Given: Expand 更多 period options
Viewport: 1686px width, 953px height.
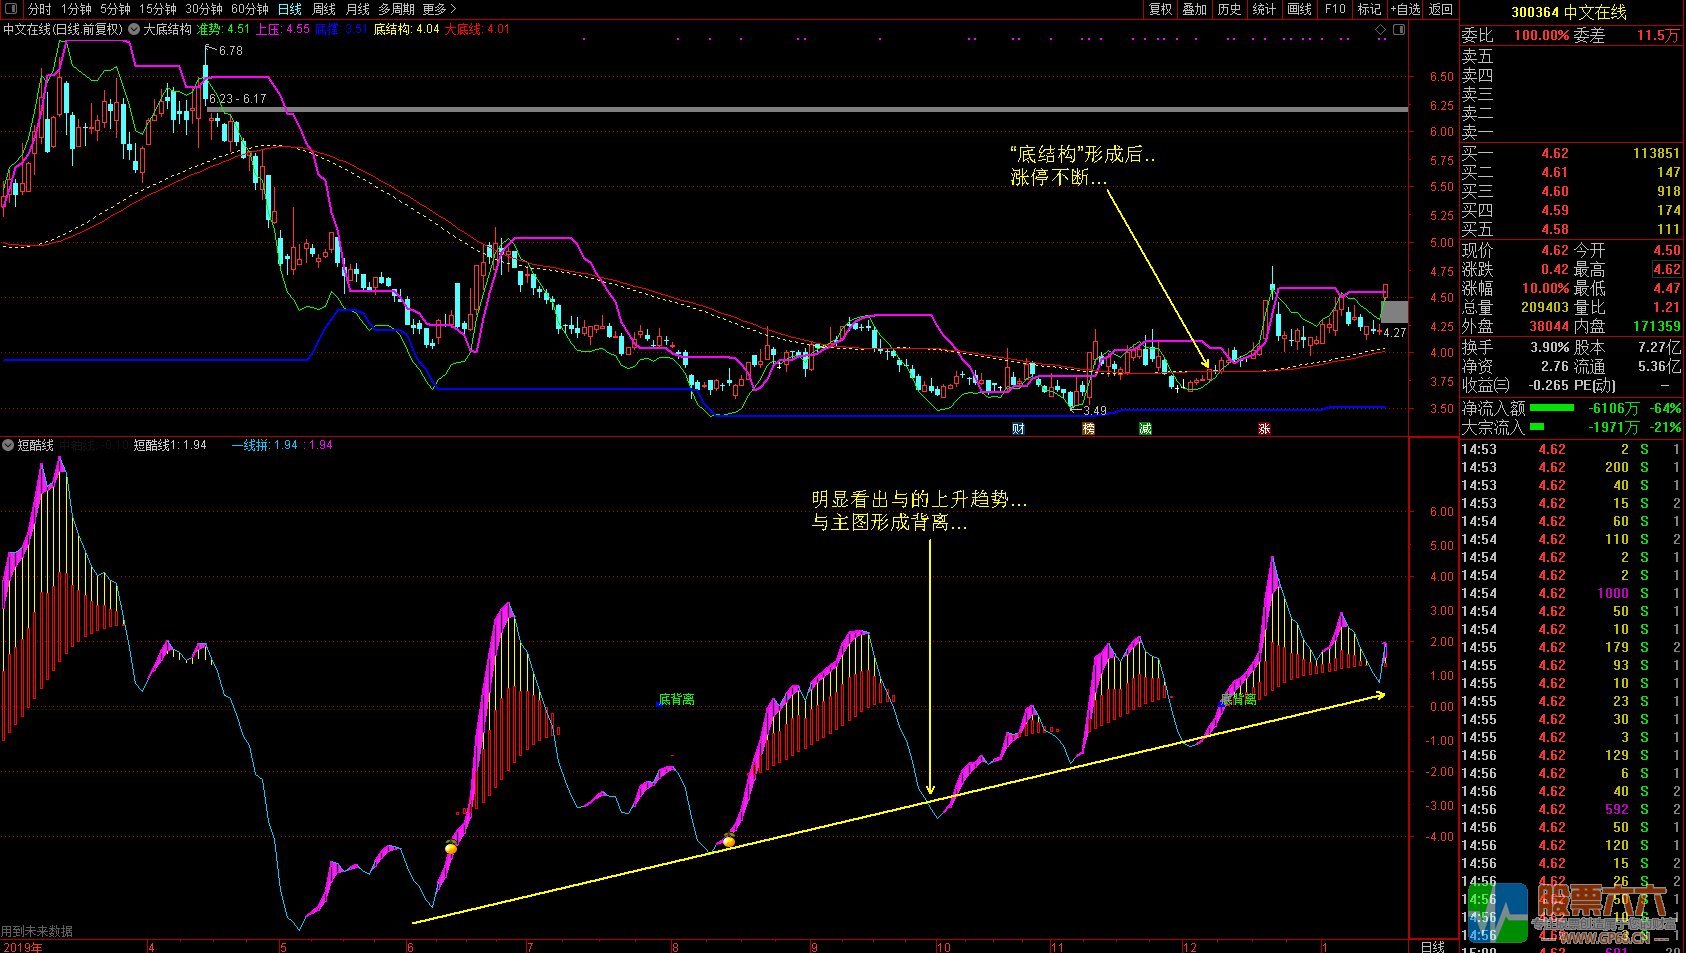Looking at the screenshot, I should pos(439,9).
